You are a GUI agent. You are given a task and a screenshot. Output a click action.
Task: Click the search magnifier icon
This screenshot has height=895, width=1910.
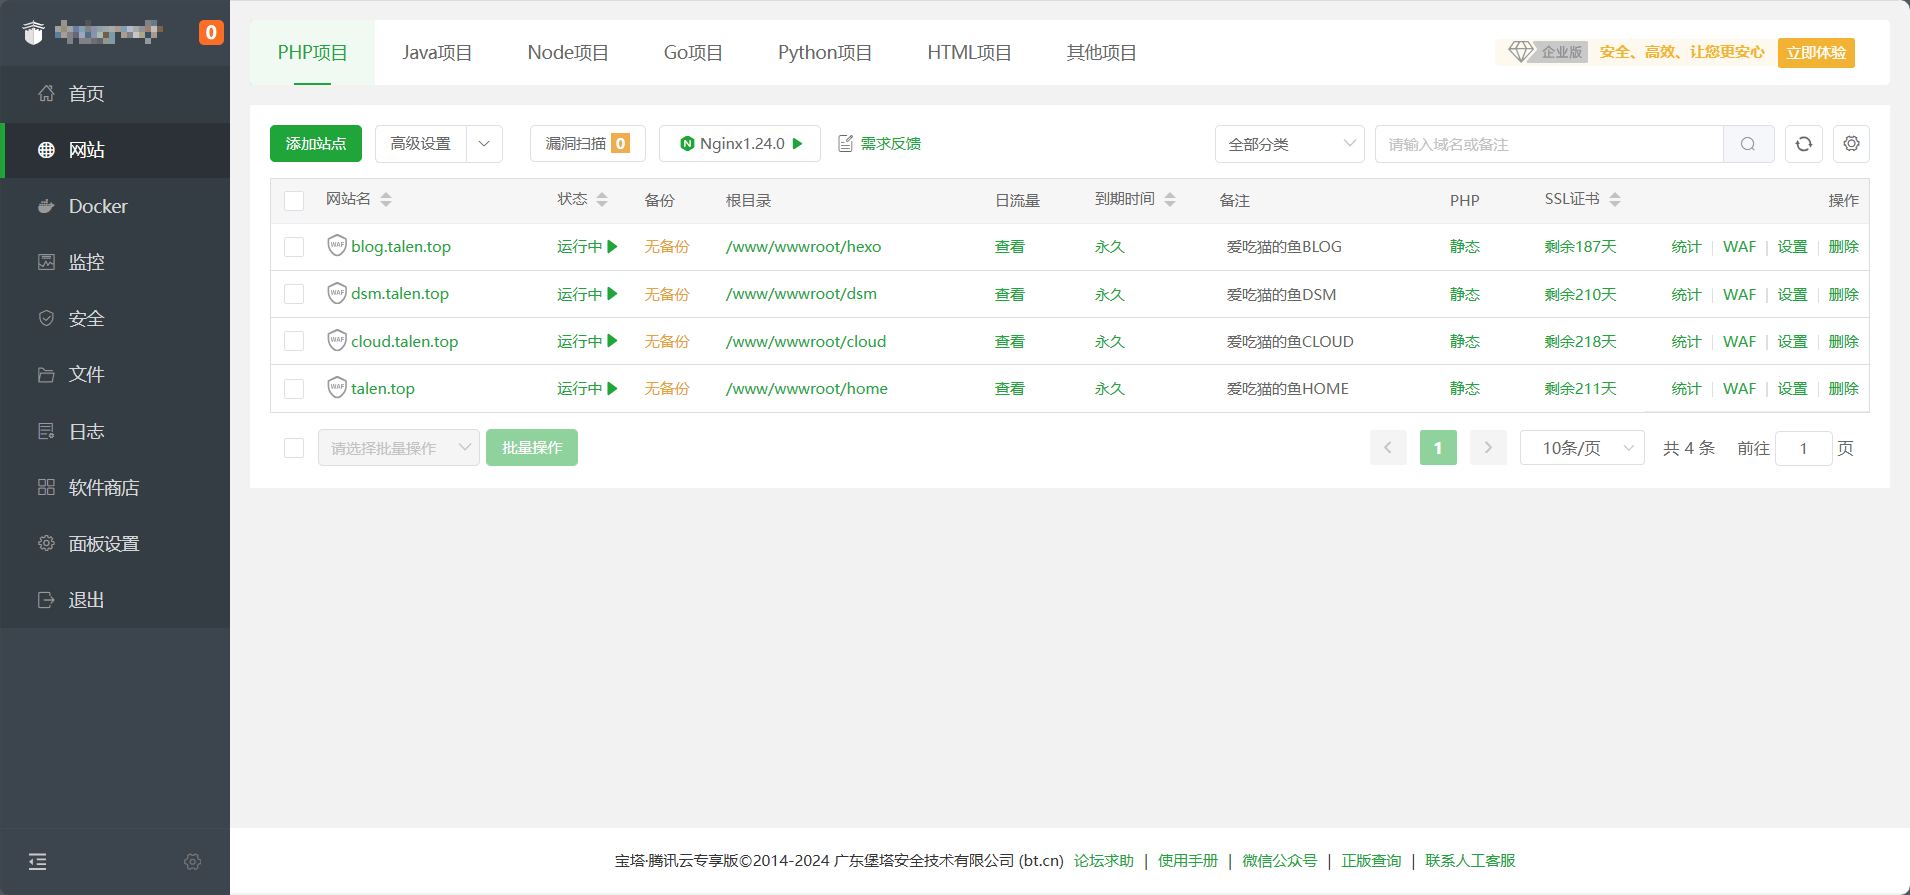click(x=1748, y=144)
